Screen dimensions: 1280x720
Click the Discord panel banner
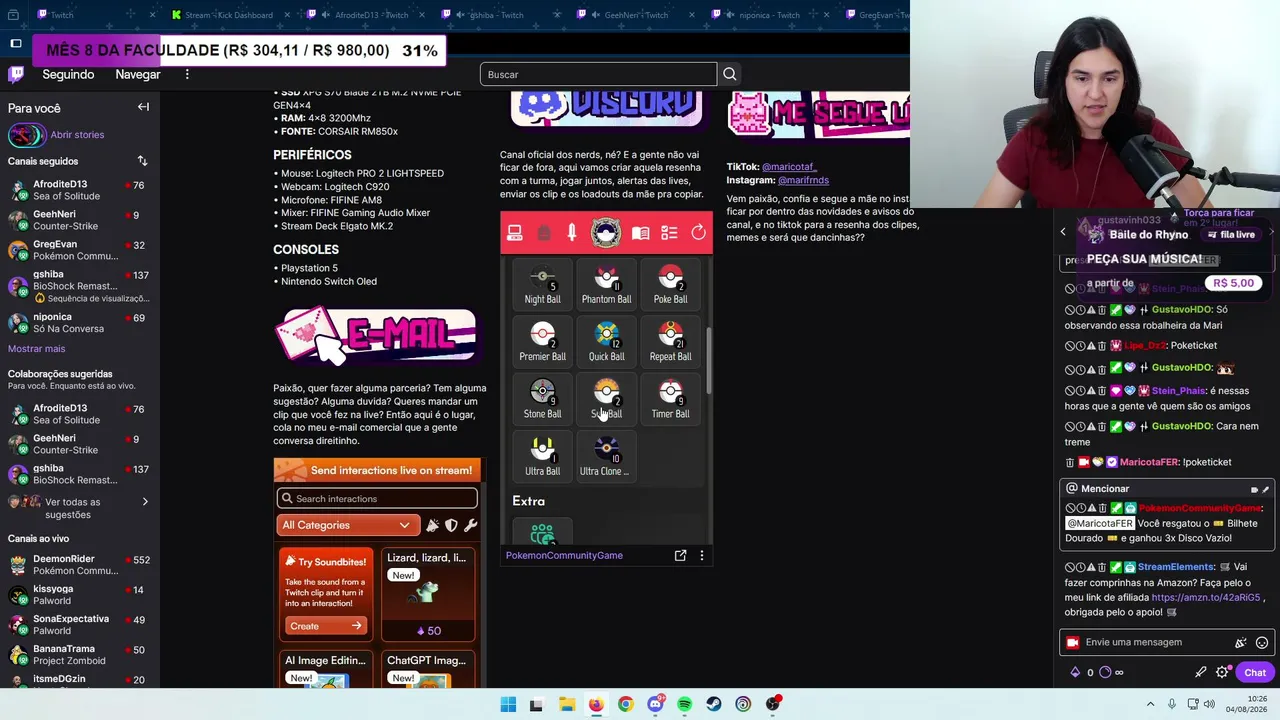coord(607,109)
